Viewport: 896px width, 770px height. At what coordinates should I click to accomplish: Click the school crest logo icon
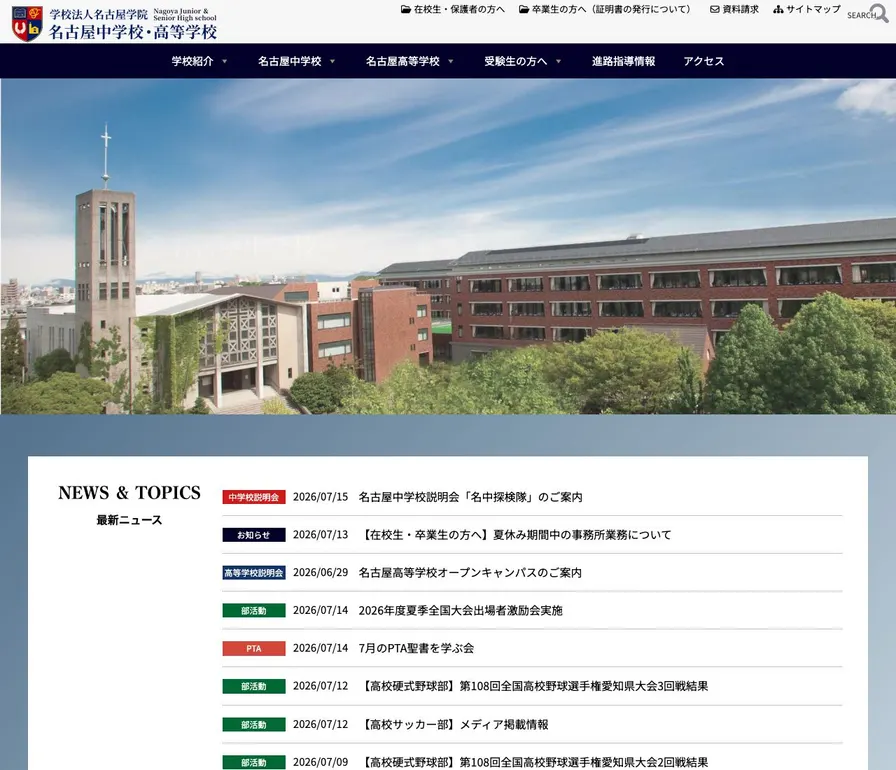tap(27, 24)
